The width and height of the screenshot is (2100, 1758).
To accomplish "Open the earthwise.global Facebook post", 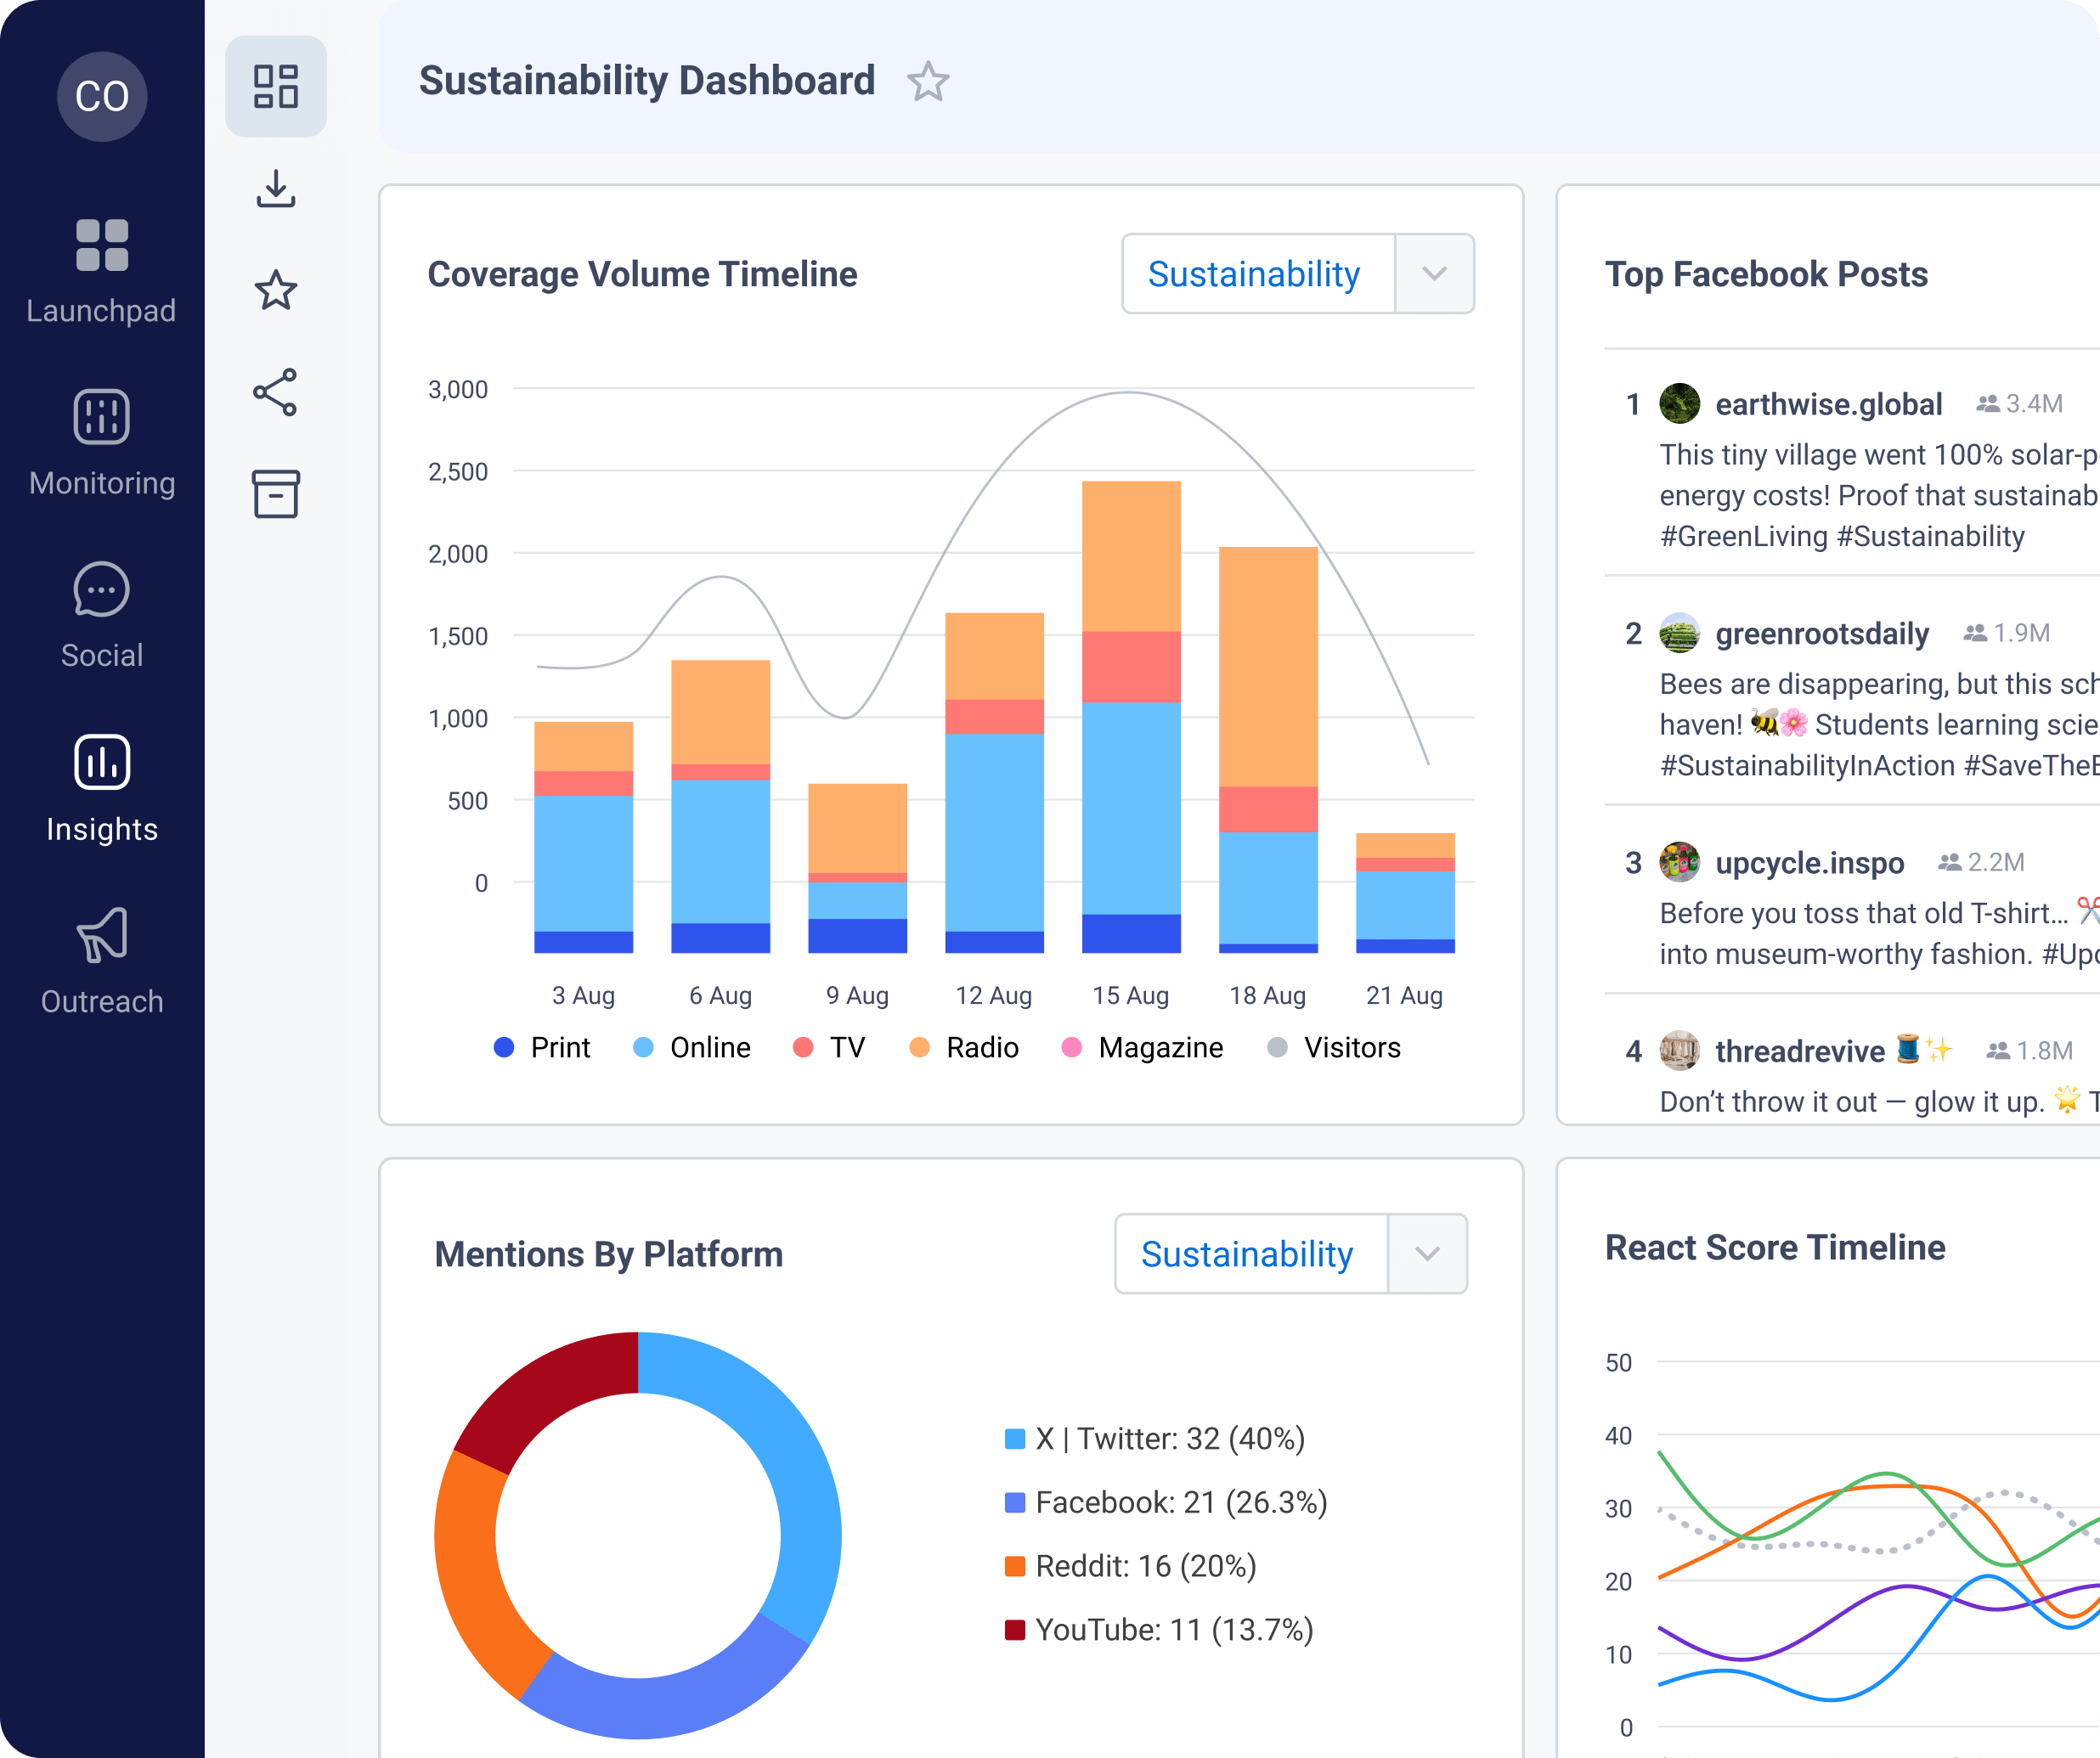I will (1828, 404).
